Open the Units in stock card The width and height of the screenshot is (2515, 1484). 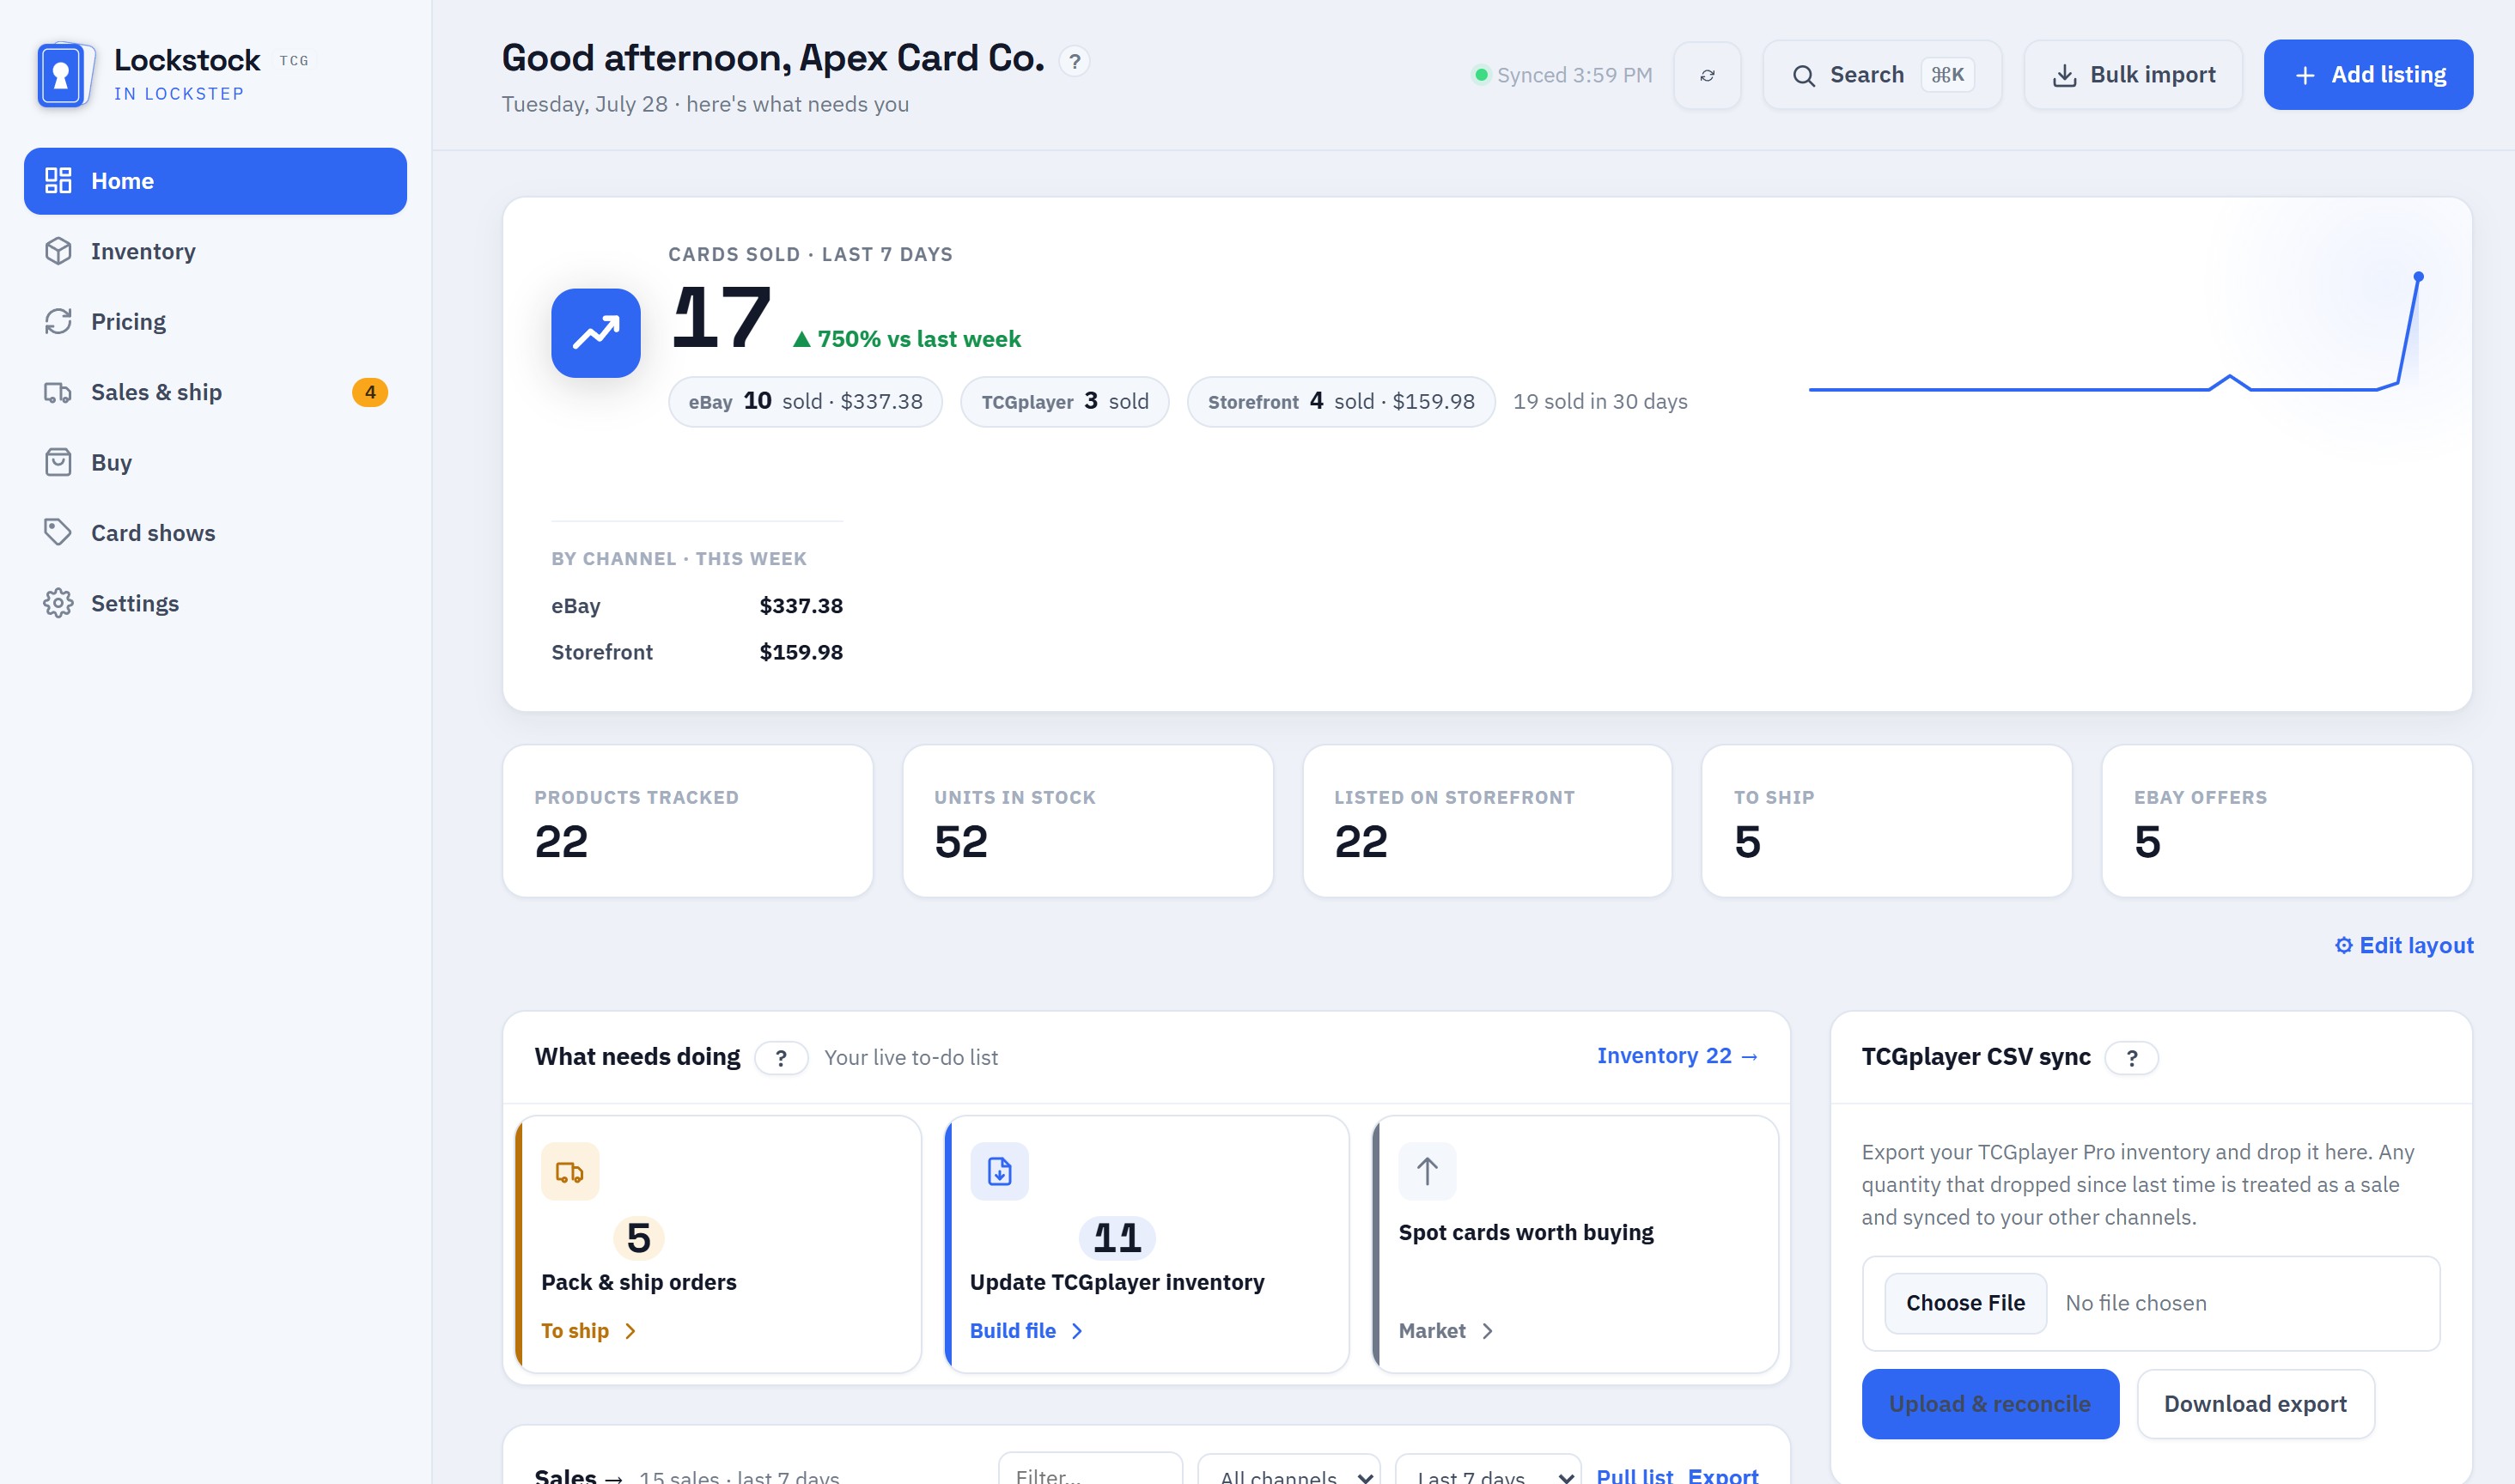1088,821
